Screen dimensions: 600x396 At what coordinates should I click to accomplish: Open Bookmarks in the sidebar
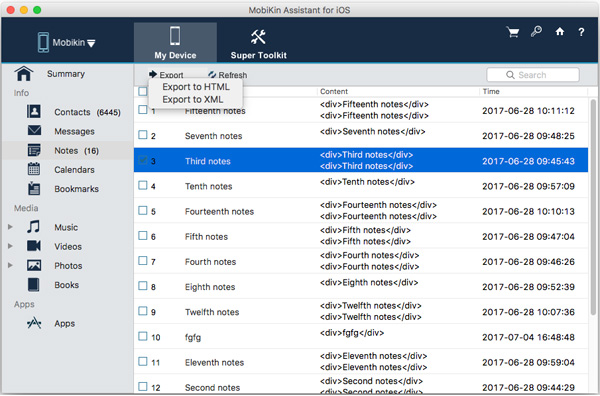[x=77, y=189]
